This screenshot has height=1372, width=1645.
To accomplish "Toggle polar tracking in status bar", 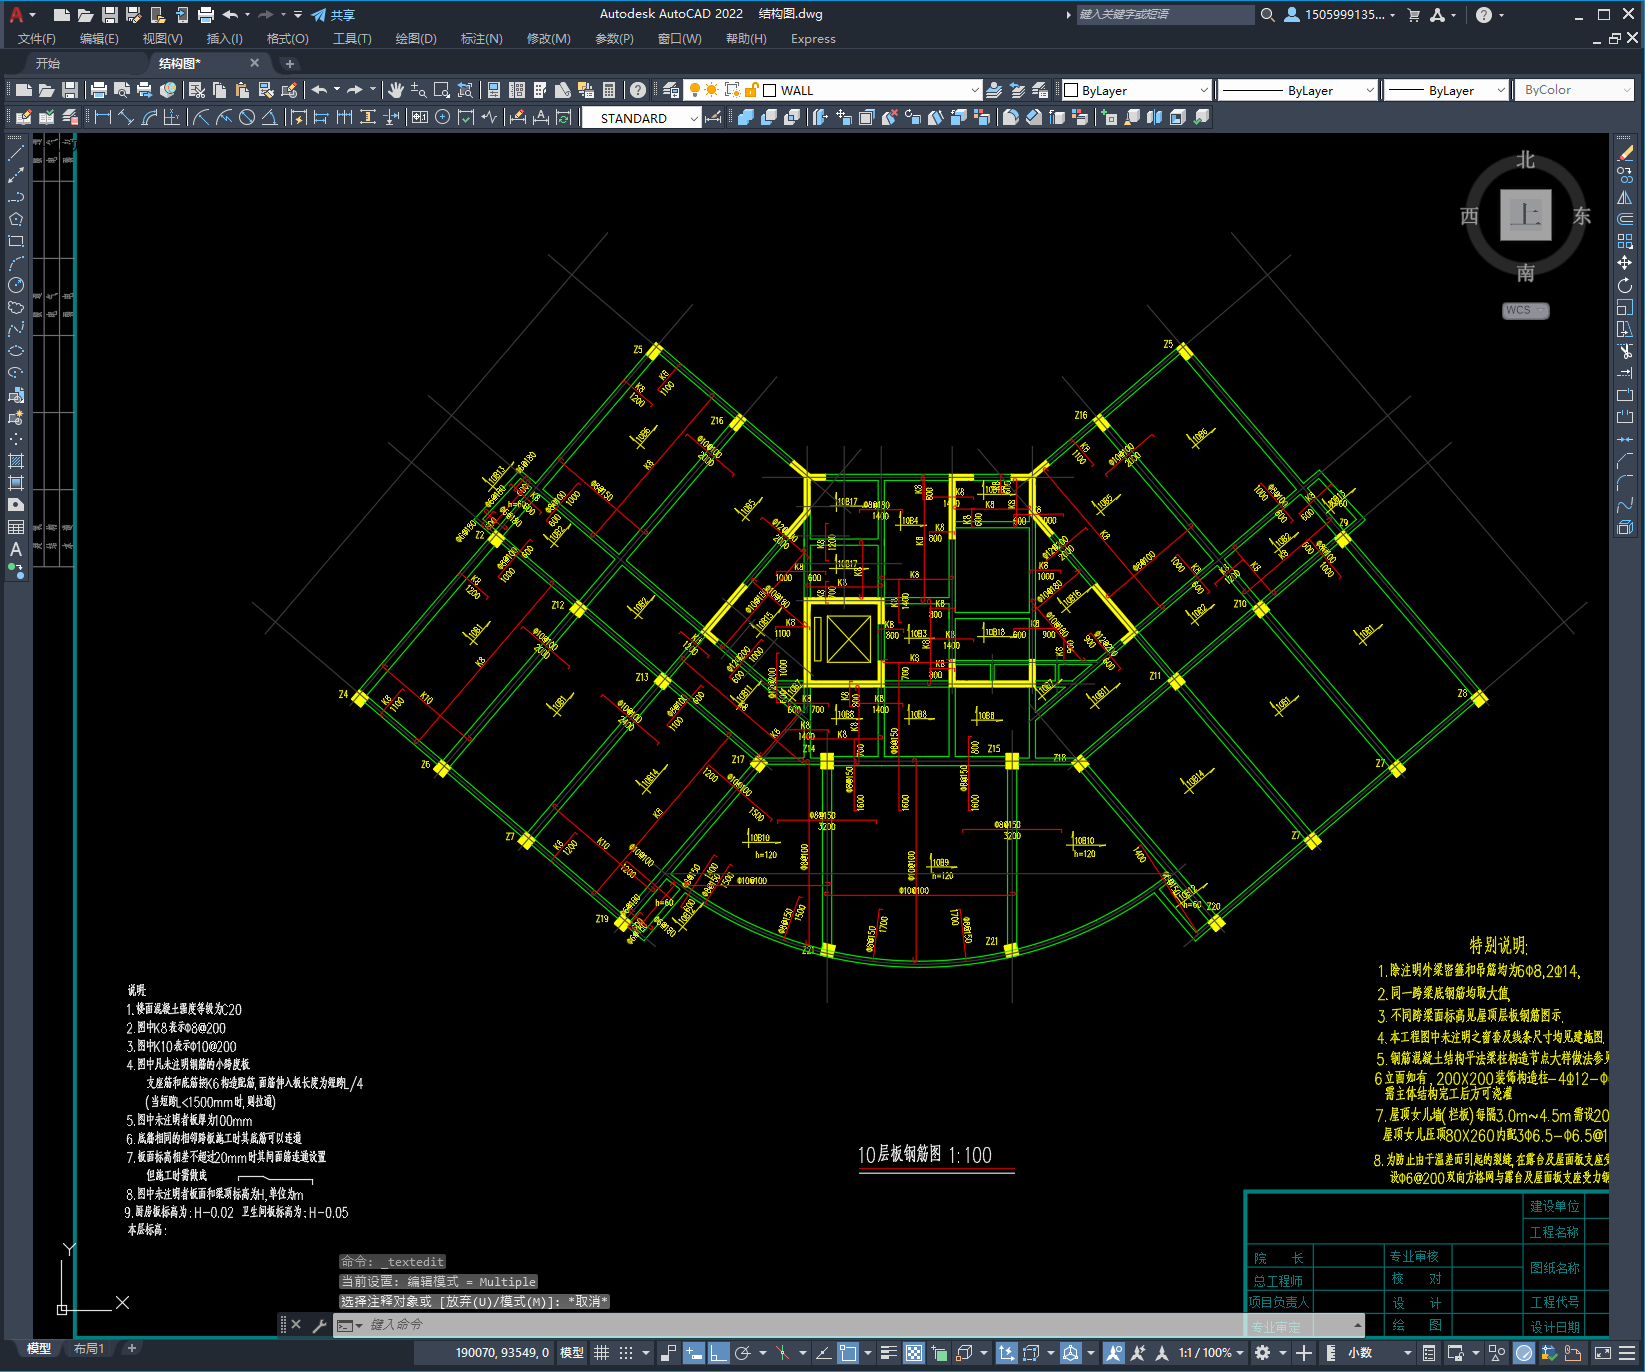I will (743, 1353).
